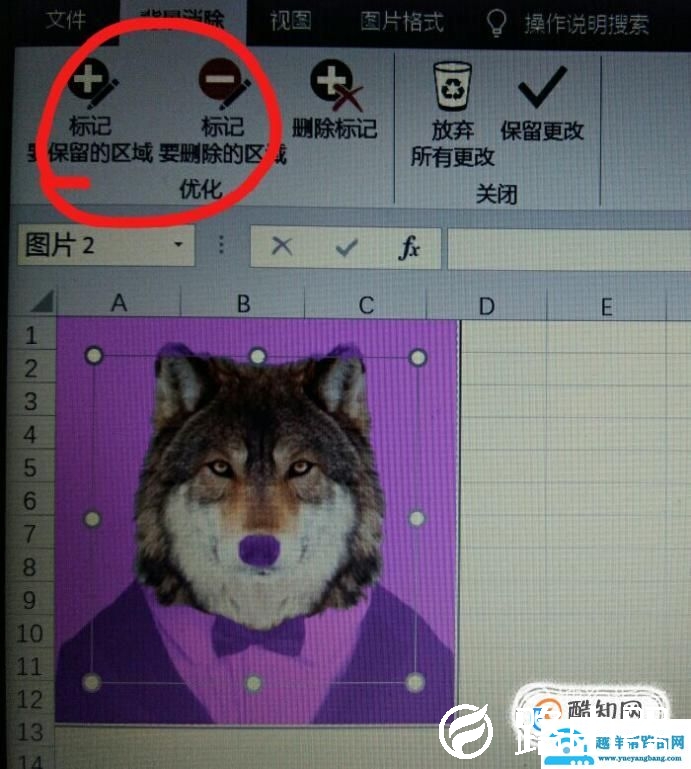Screen dimensions: 691x769
Task: Select Mark Areas to Keep tool (标记要保留的区域)
Action: (x=91, y=112)
